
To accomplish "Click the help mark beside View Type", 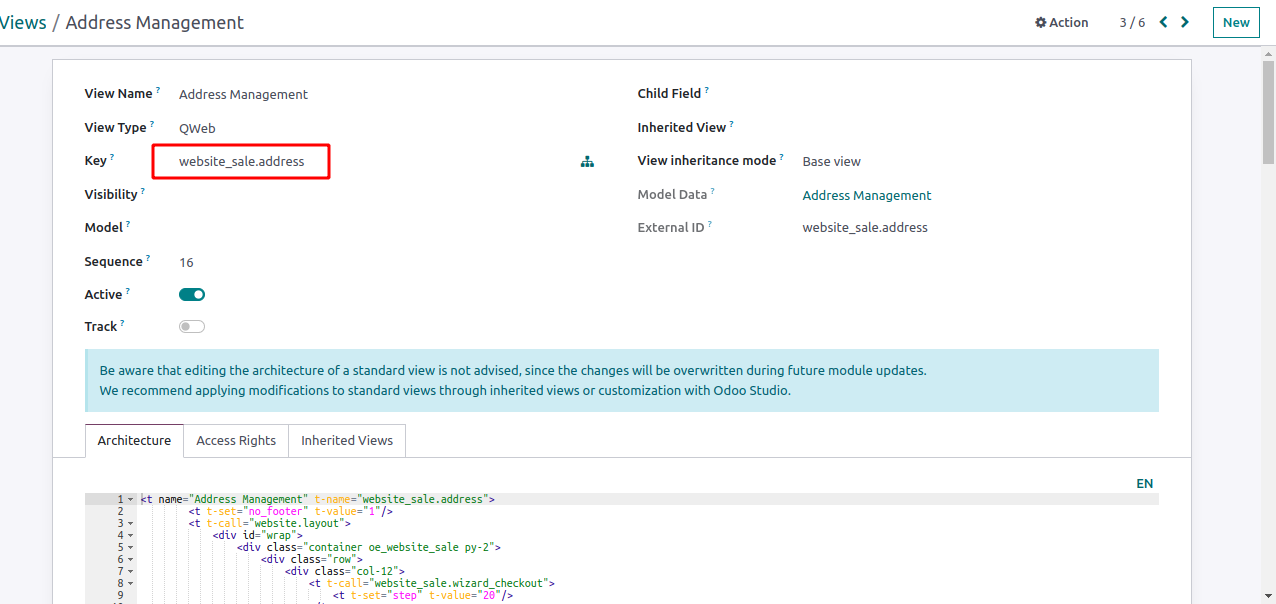I will (x=152, y=124).
